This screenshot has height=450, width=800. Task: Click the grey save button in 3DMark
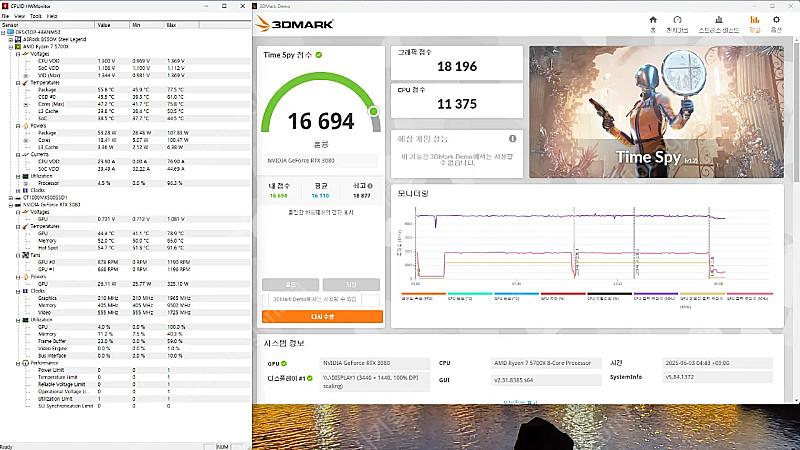(351, 284)
